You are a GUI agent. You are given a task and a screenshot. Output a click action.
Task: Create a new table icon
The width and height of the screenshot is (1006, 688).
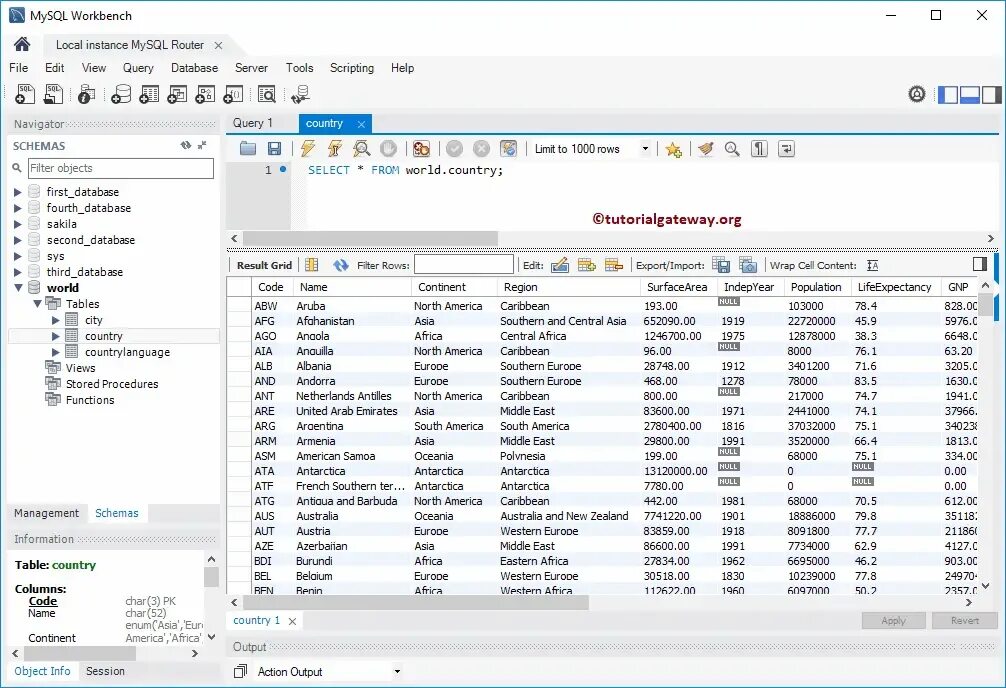tap(149, 94)
